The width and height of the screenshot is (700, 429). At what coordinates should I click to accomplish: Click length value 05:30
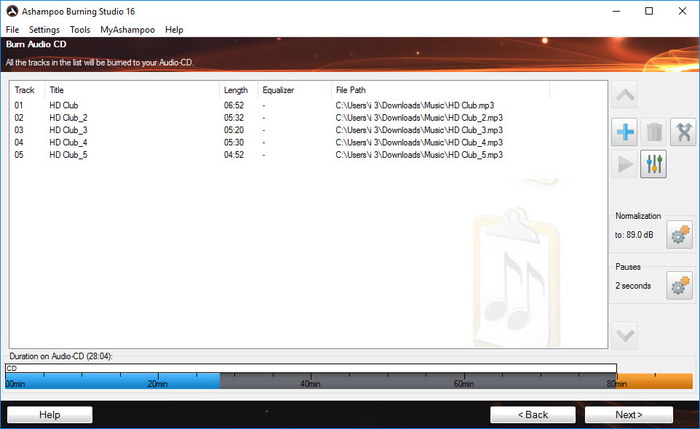tap(234, 142)
